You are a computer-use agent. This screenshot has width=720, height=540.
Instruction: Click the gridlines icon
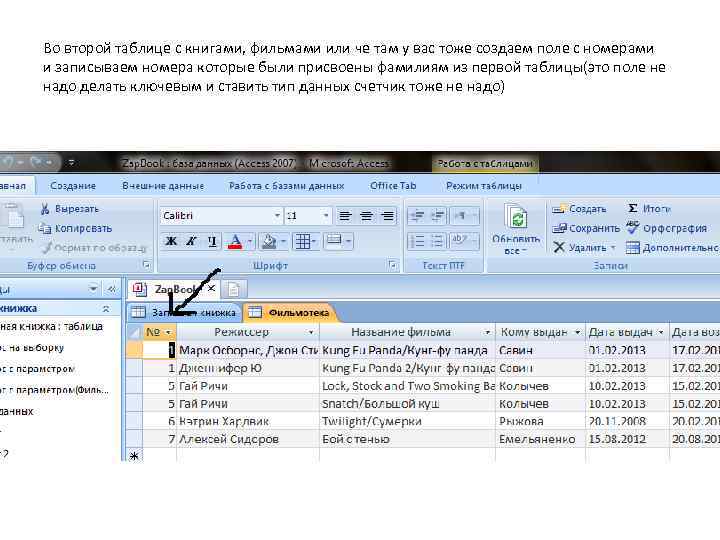[303, 242]
